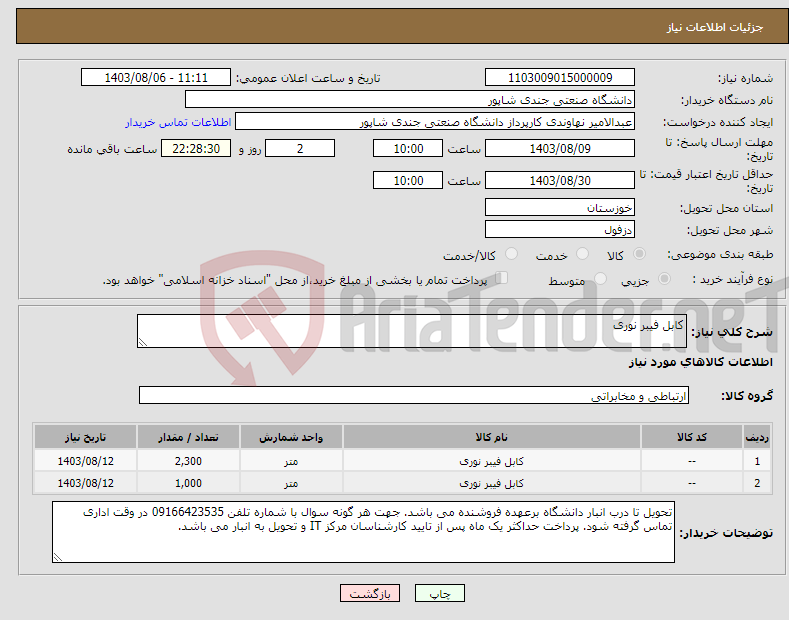The width and height of the screenshot is (789, 620).
Task: Click the شماره نیاز field 1103009015000009
Action: coord(560,78)
